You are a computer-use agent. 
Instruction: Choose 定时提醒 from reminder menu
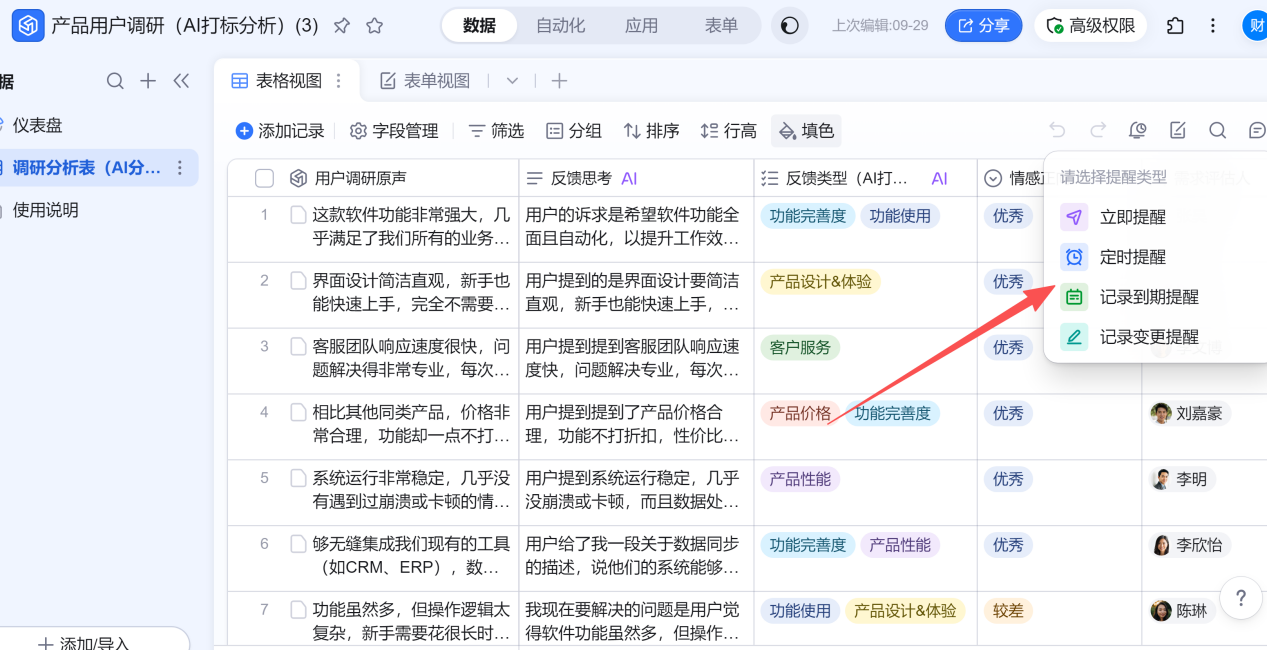pyautogui.click(x=1132, y=257)
